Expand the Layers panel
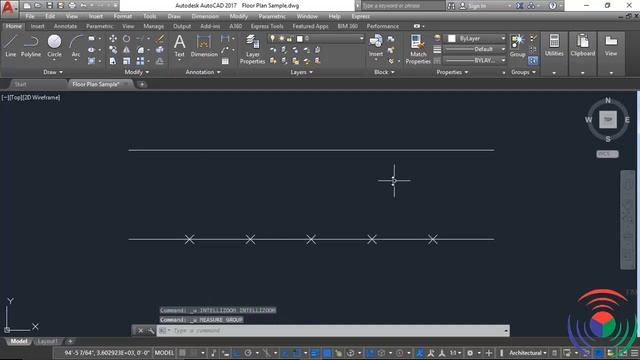Image resolution: width=640 pixels, height=360 pixels. point(302,72)
